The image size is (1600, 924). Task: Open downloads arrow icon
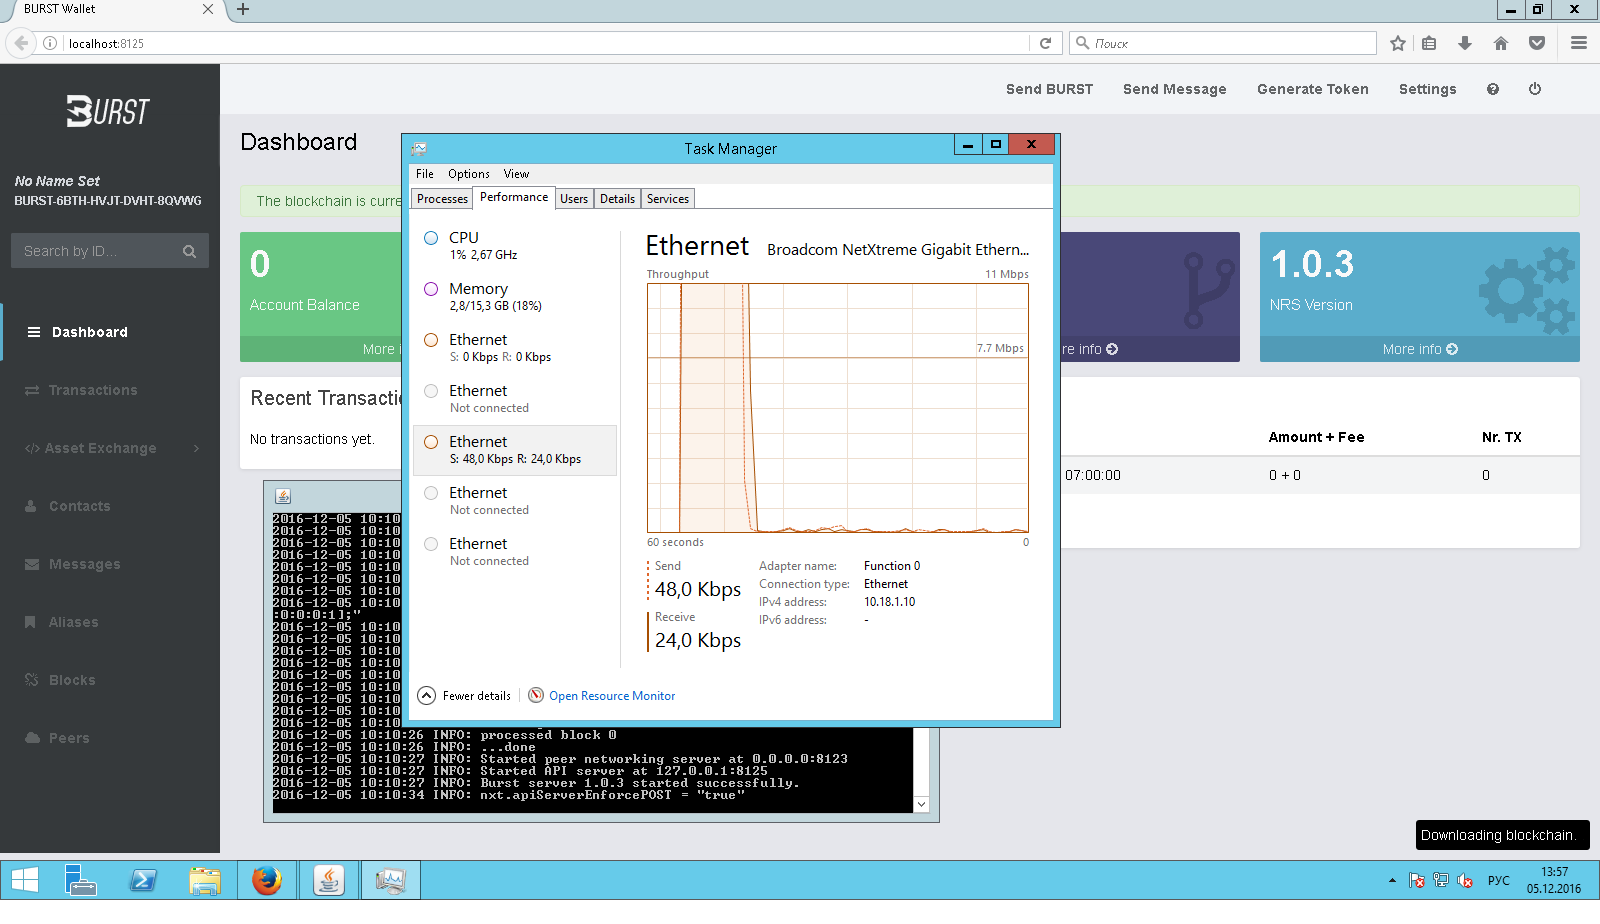(1465, 43)
